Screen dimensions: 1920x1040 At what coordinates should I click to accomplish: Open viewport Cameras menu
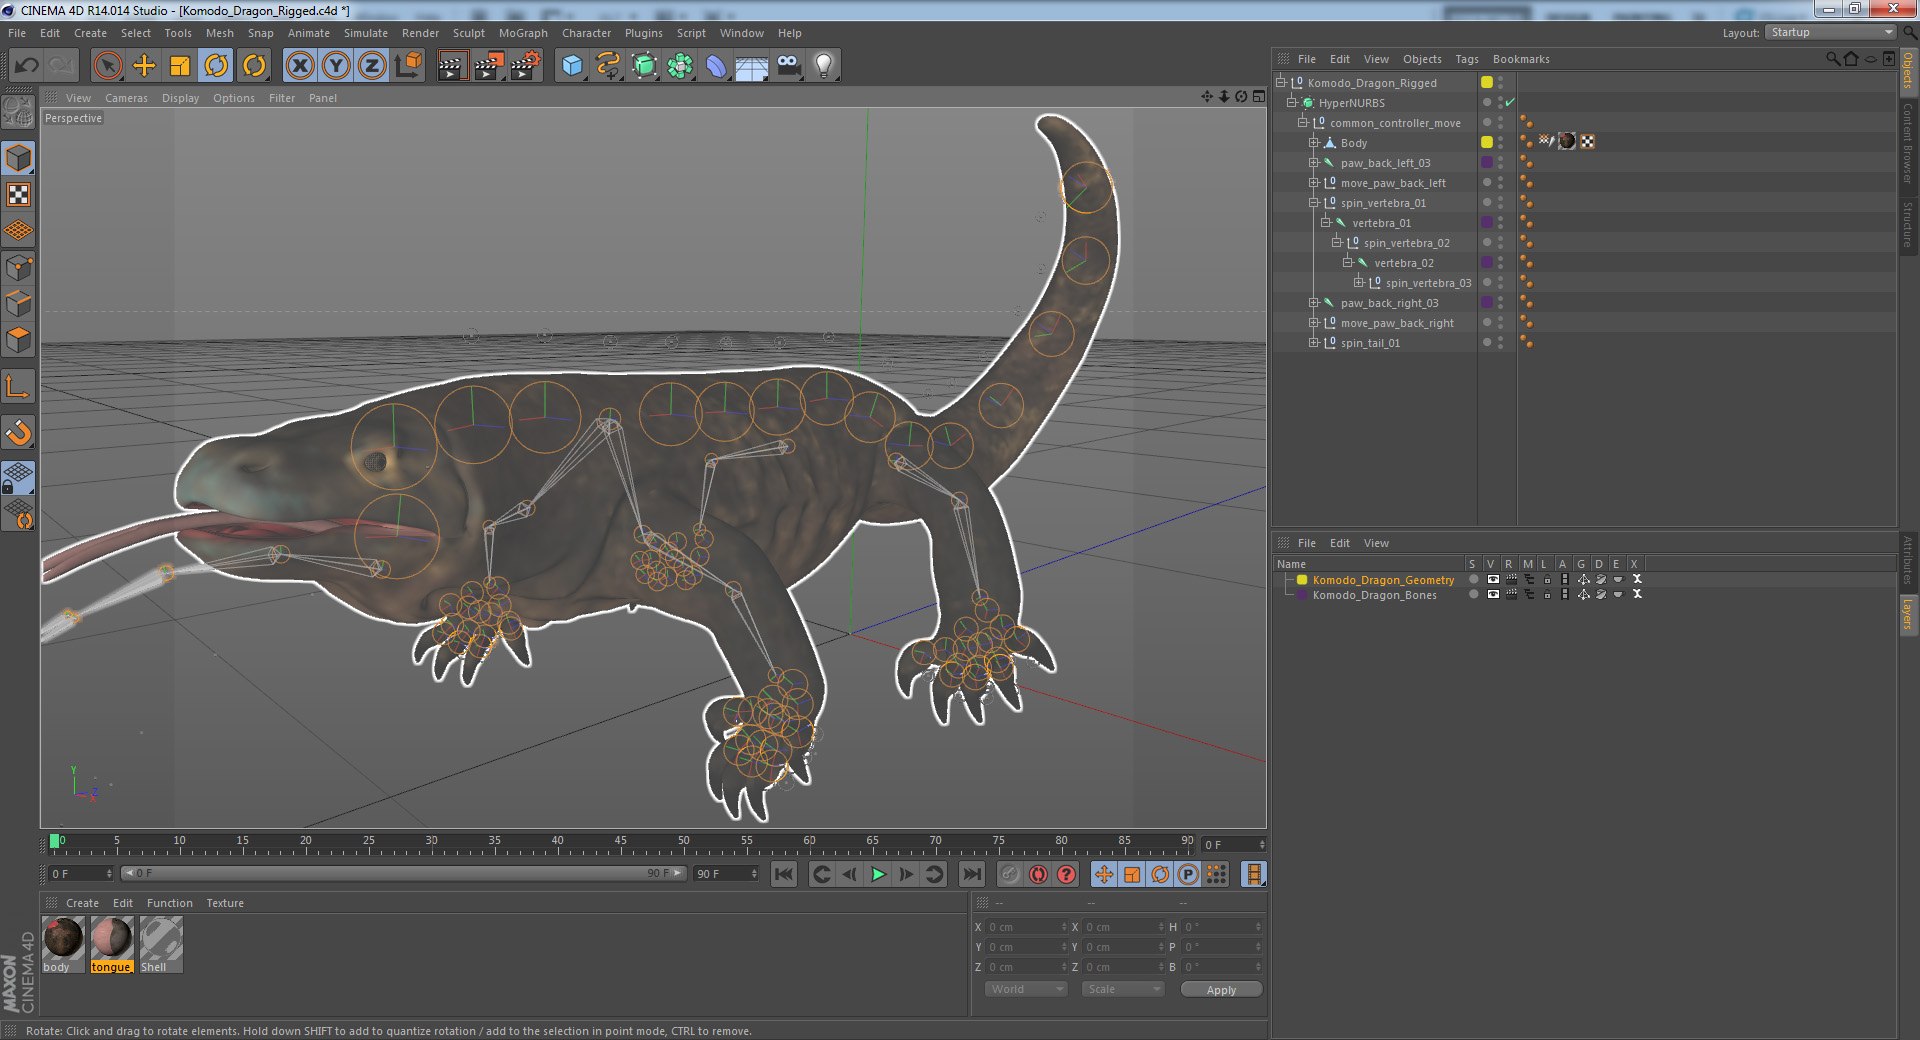(126, 98)
